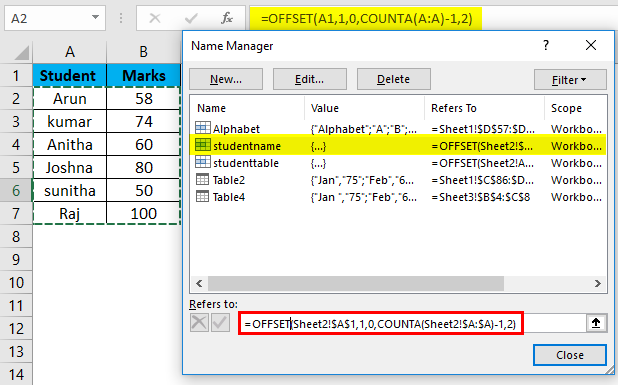Click cell containing Anitha
618x385 pixels.
click(x=70, y=145)
